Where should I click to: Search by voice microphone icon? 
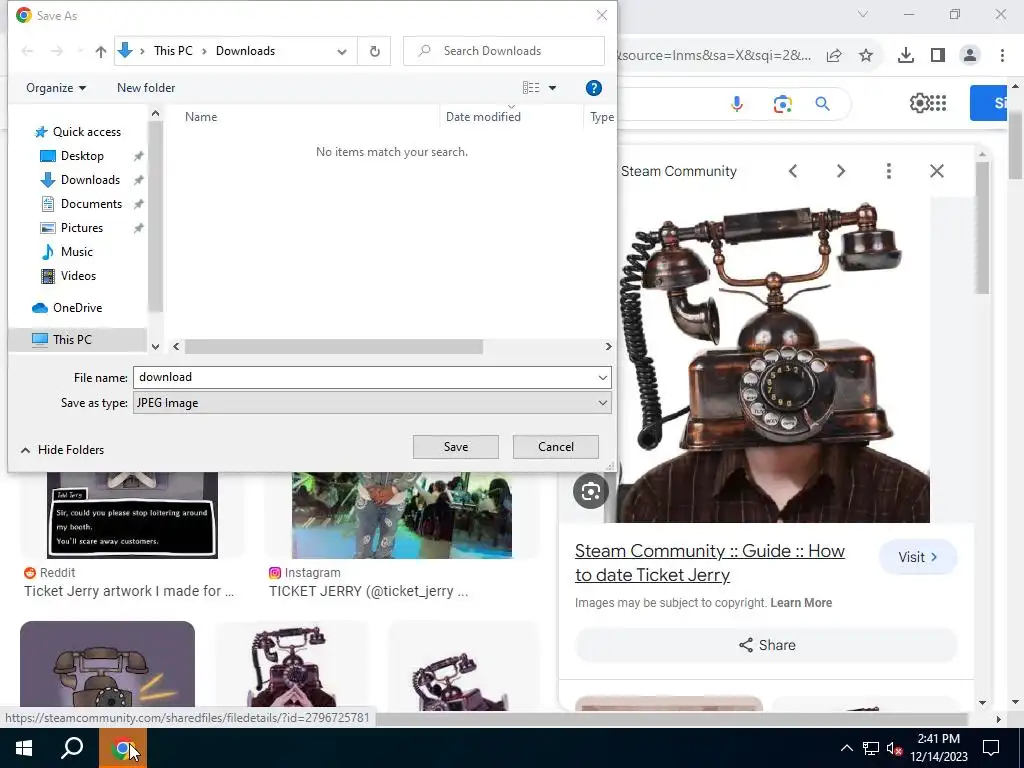coord(737,103)
